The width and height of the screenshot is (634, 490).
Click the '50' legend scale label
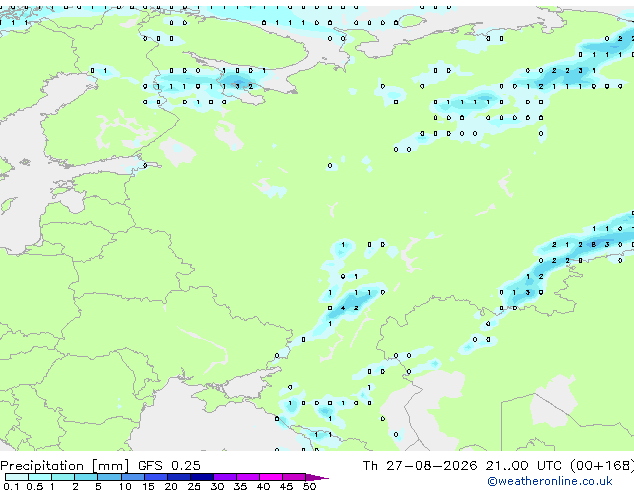click(x=309, y=486)
